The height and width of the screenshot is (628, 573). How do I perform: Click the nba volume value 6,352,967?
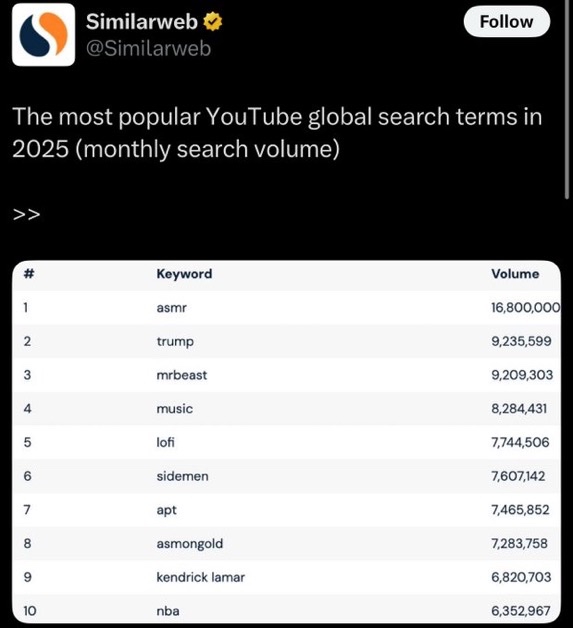(x=521, y=611)
